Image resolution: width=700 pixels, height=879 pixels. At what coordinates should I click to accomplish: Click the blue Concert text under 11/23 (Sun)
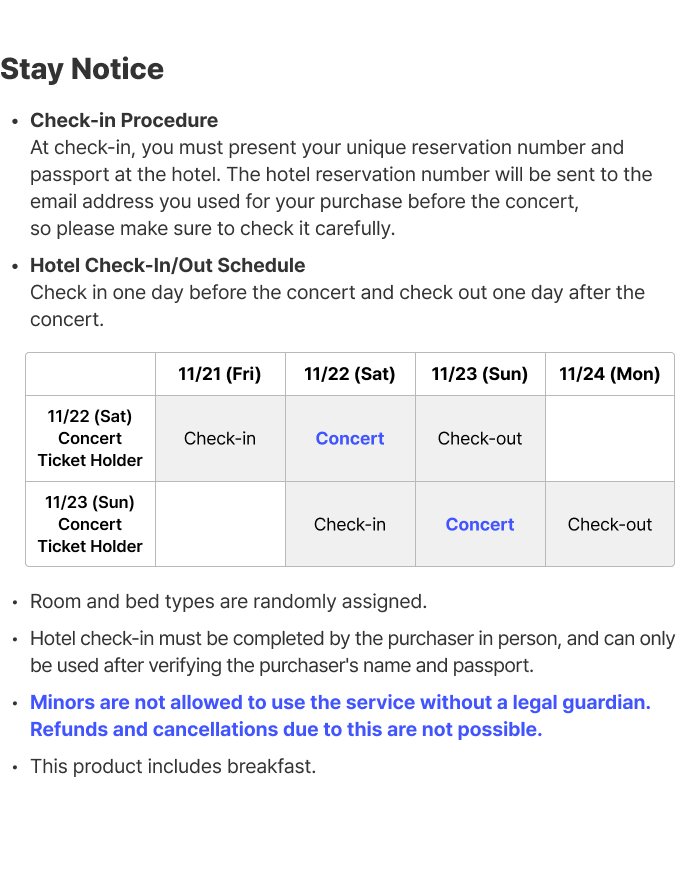pos(480,524)
